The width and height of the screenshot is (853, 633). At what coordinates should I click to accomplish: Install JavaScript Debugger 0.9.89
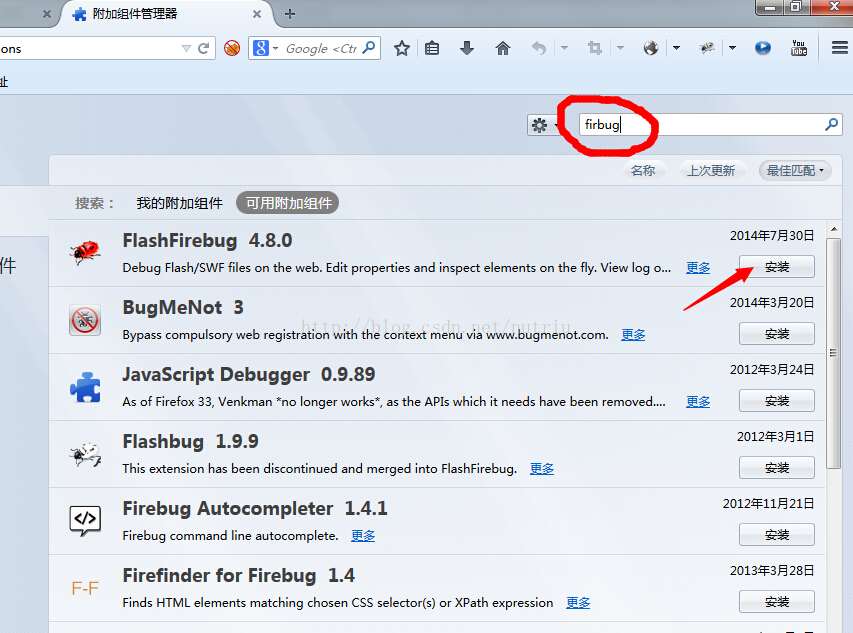click(x=776, y=400)
